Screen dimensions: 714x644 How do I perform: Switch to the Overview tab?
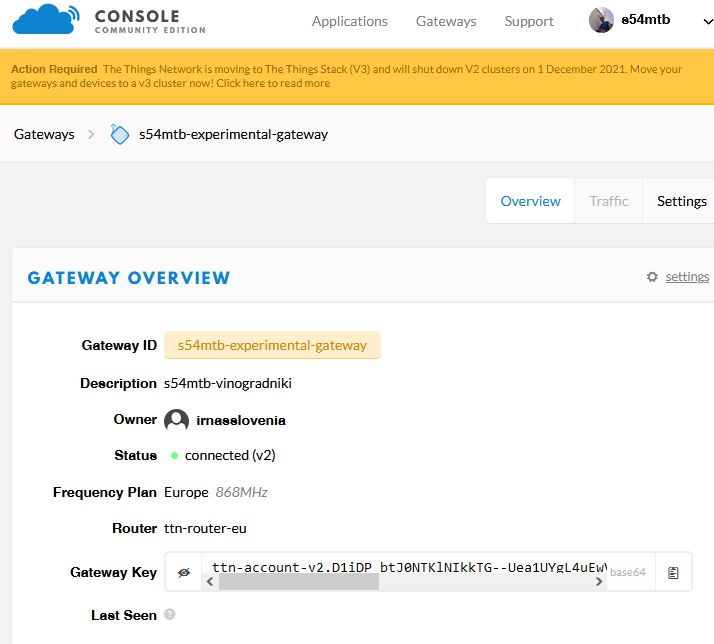click(530, 201)
